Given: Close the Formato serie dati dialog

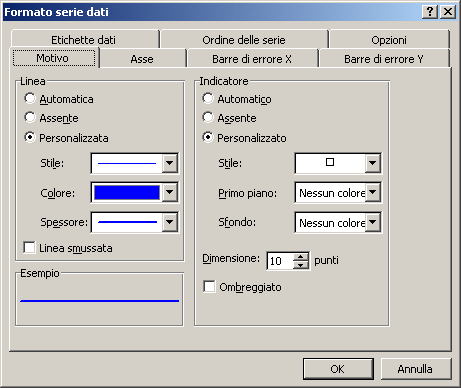Looking at the screenshot, I should tap(448, 12).
